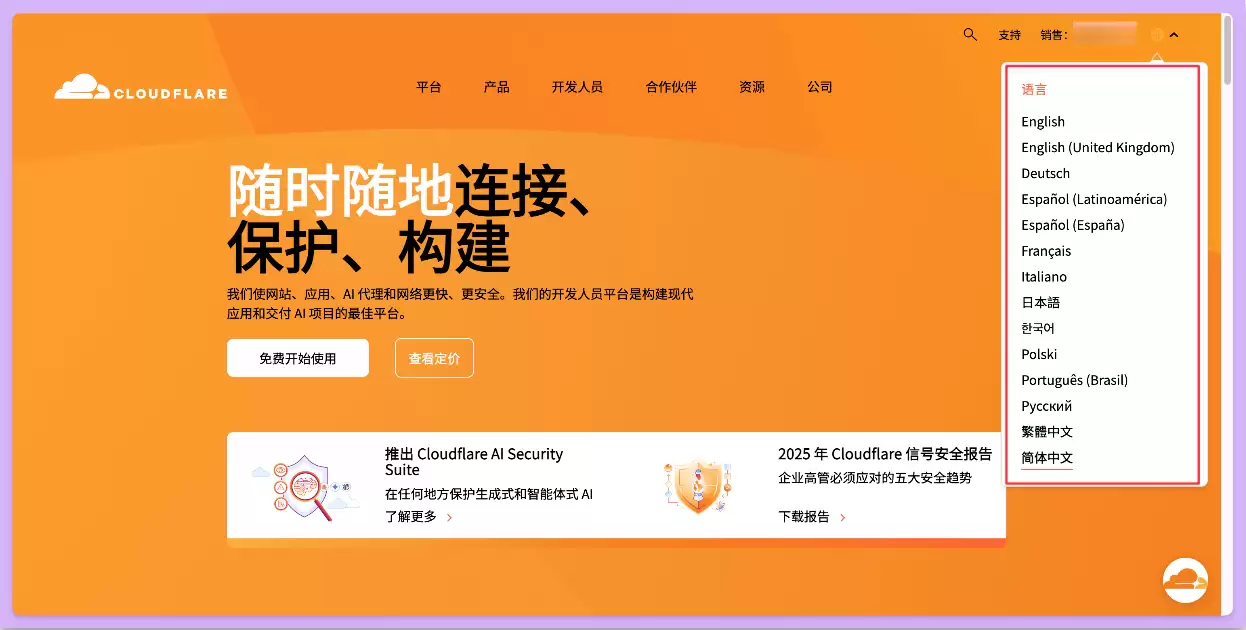
Task: Open the 平台 menu
Action: [x=429, y=87]
